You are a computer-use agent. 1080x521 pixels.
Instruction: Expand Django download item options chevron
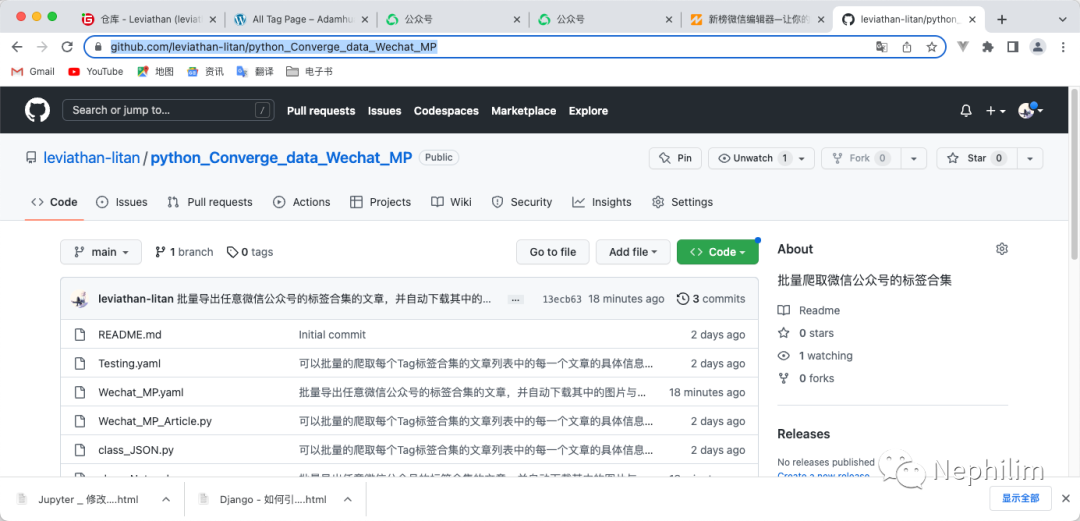coord(348,499)
